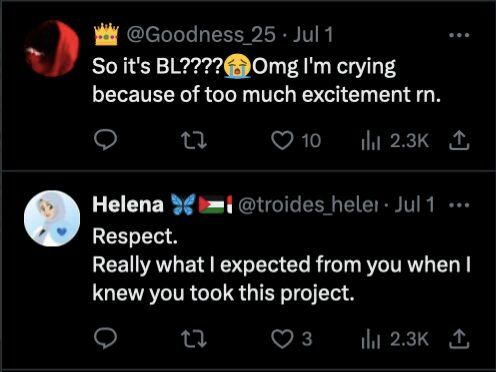Image resolution: width=496 pixels, height=372 pixels.
Task: Reply to the Goodness_25 tweet
Action: pyautogui.click(x=105, y=140)
